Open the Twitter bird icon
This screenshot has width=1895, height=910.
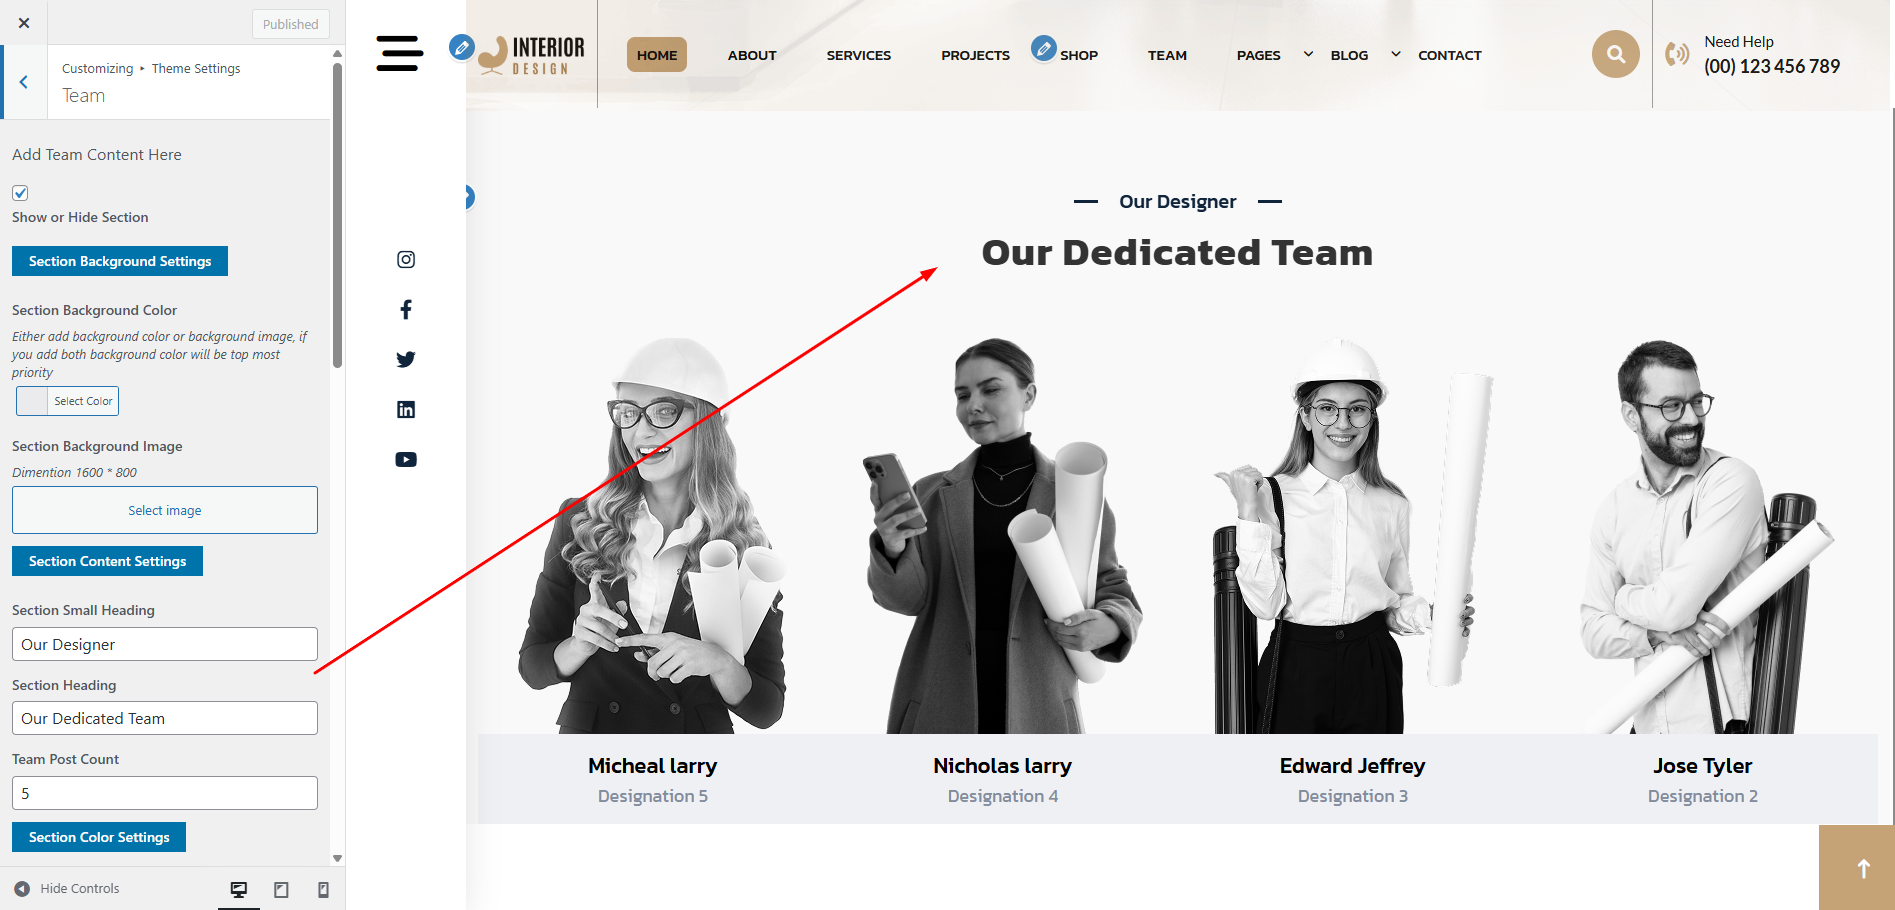coord(406,360)
